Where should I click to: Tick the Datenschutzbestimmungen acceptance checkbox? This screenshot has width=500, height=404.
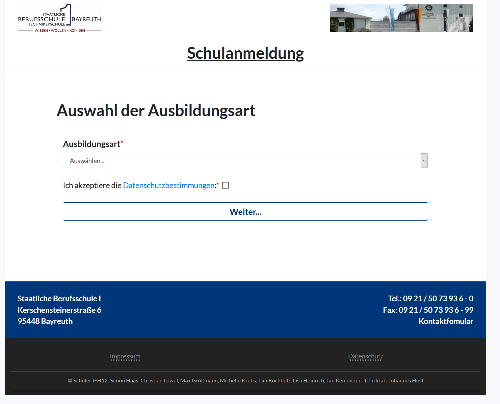pyautogui.click(x=225, y=185)
